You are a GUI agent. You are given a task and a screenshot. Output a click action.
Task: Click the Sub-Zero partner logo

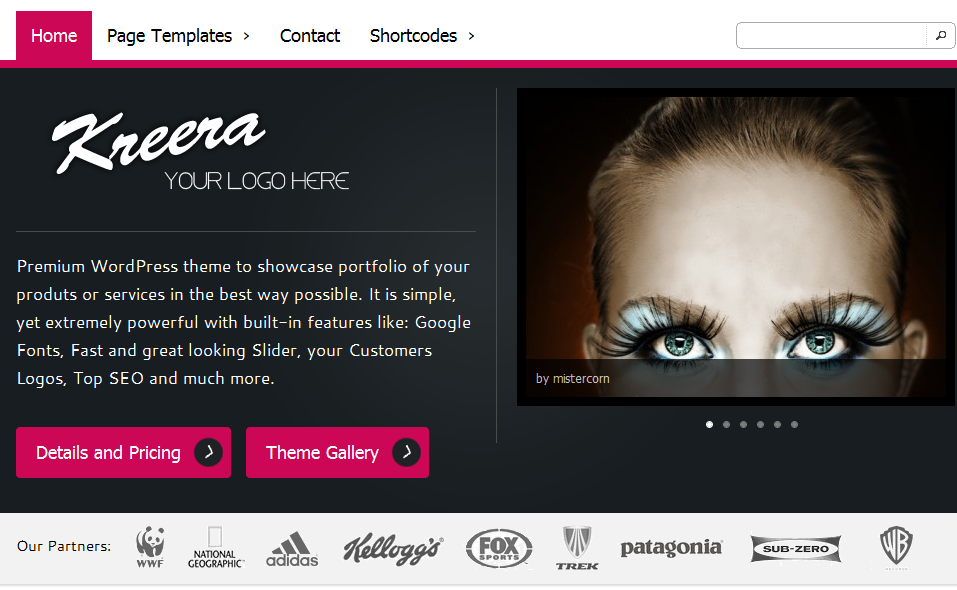coord(796,549)
